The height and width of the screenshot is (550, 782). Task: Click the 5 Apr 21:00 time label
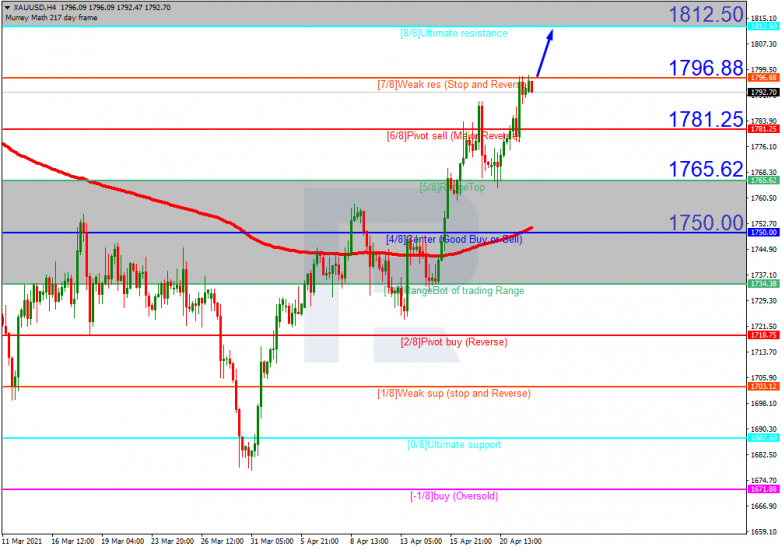(319, 542)
